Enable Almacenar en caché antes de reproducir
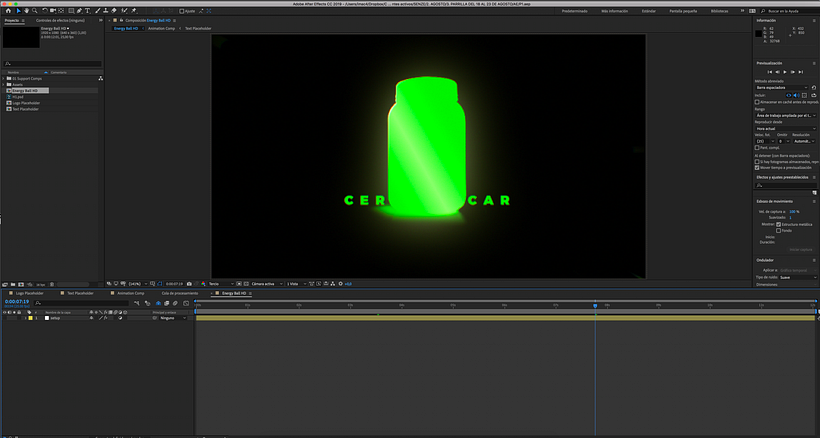The image size is (820, 438). [757, 102]
